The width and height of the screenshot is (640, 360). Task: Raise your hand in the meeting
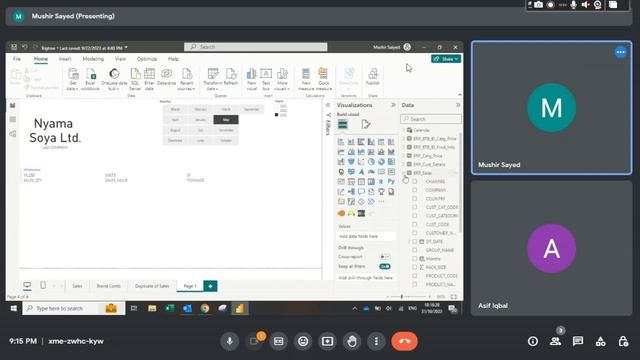click(352, 341)
